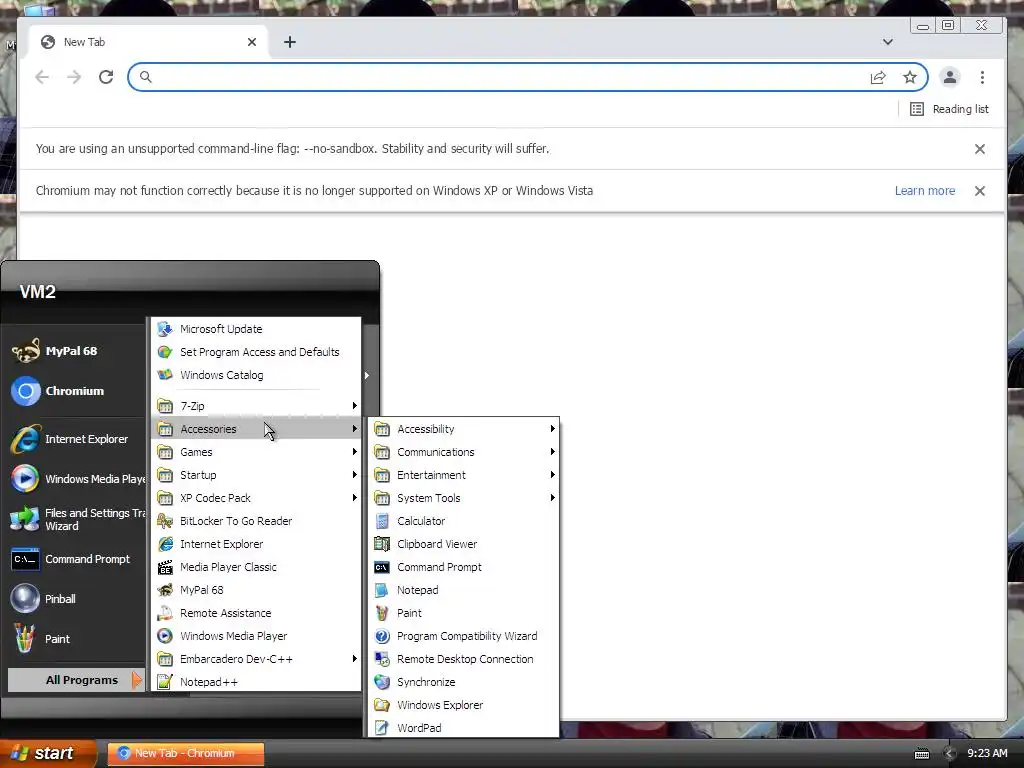Open Windows Catalog
Image resolution: width=1024 pixels, height=768 pixels.
click(256, 375)
